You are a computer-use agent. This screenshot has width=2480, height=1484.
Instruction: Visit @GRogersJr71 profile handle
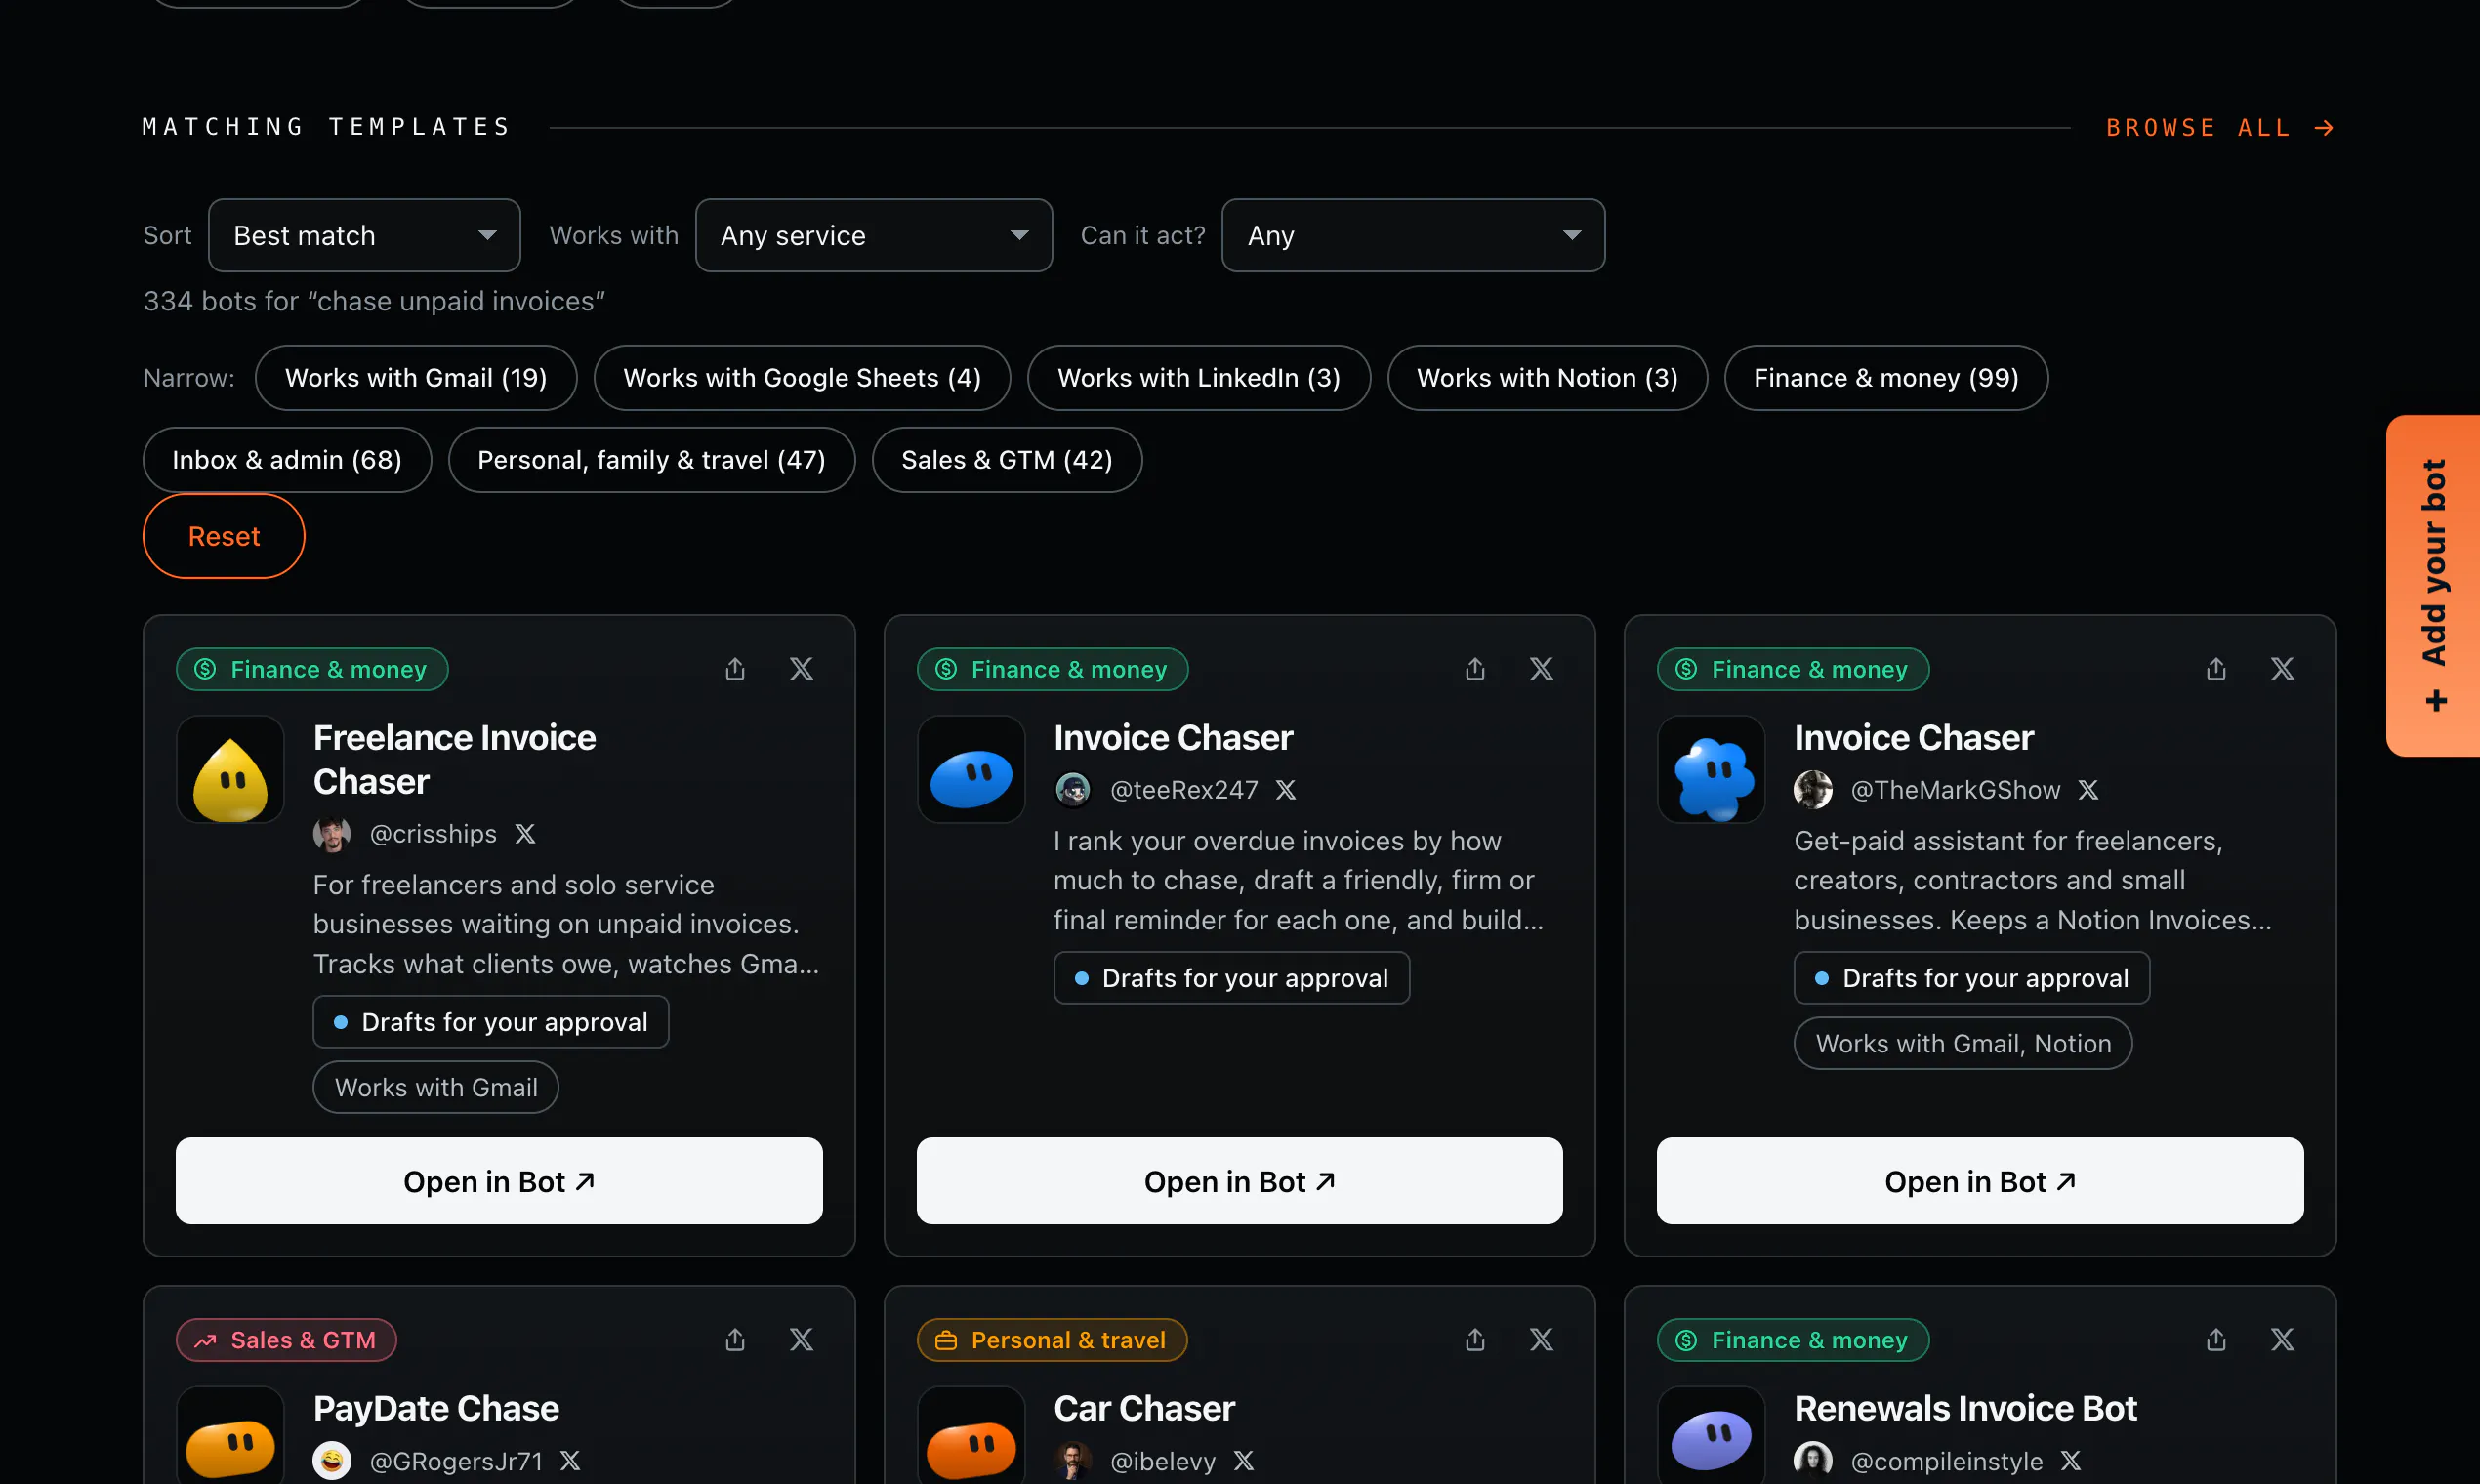point(456,1461)
